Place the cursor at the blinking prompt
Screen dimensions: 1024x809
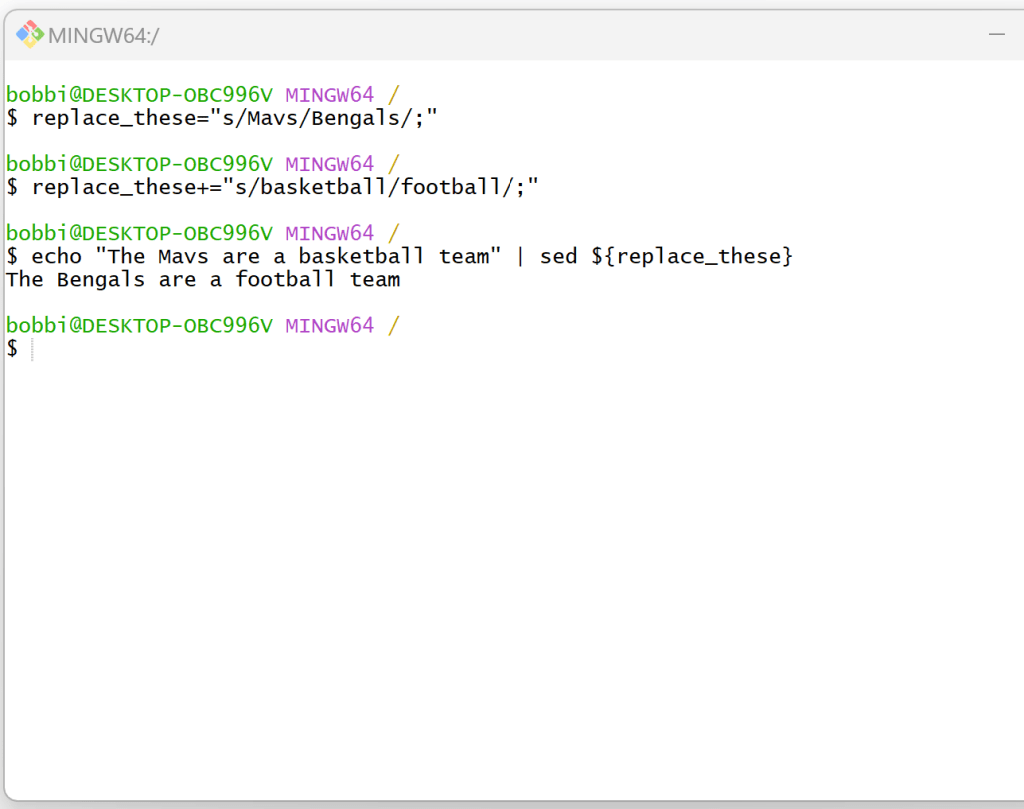[30, 348]
